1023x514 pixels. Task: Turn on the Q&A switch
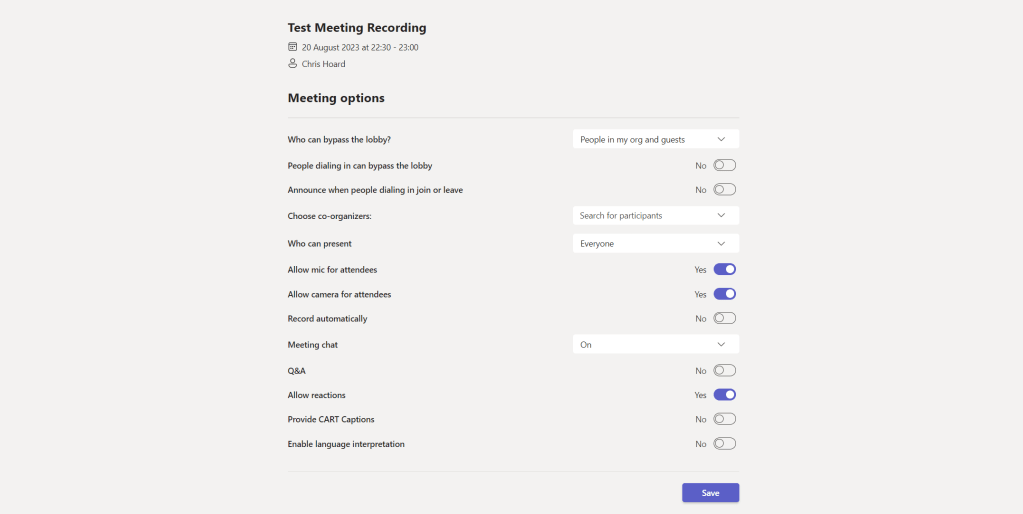(724, 370)
